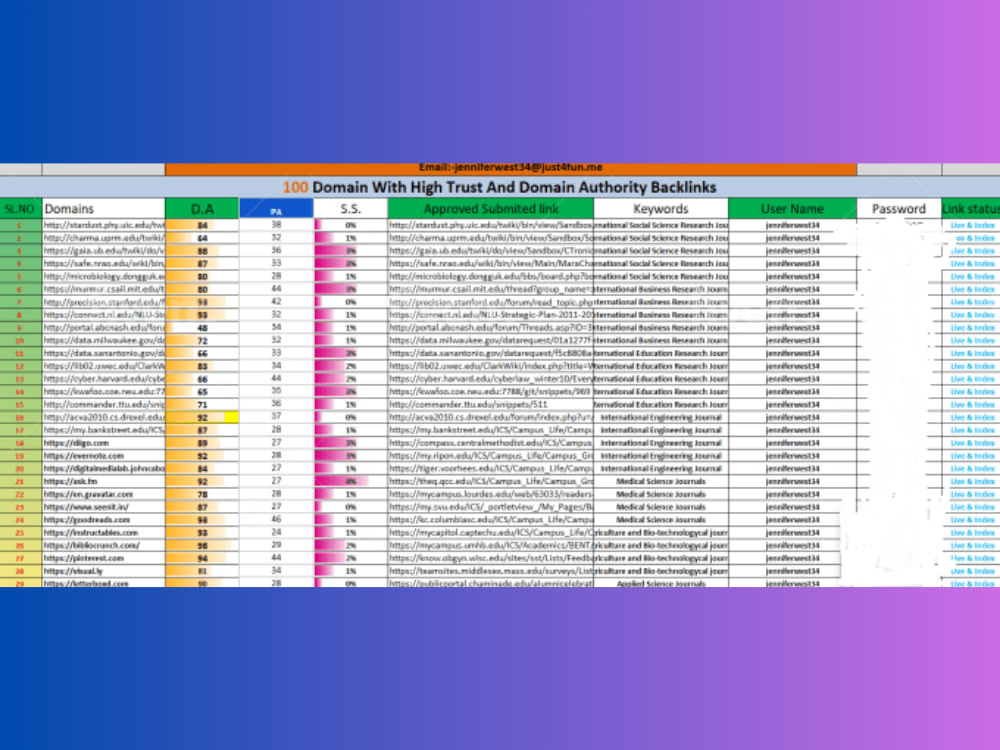Click the gaia.ub.edu domain cell
The height and width of the screenshot is (750, 1000).
point(103,251)
